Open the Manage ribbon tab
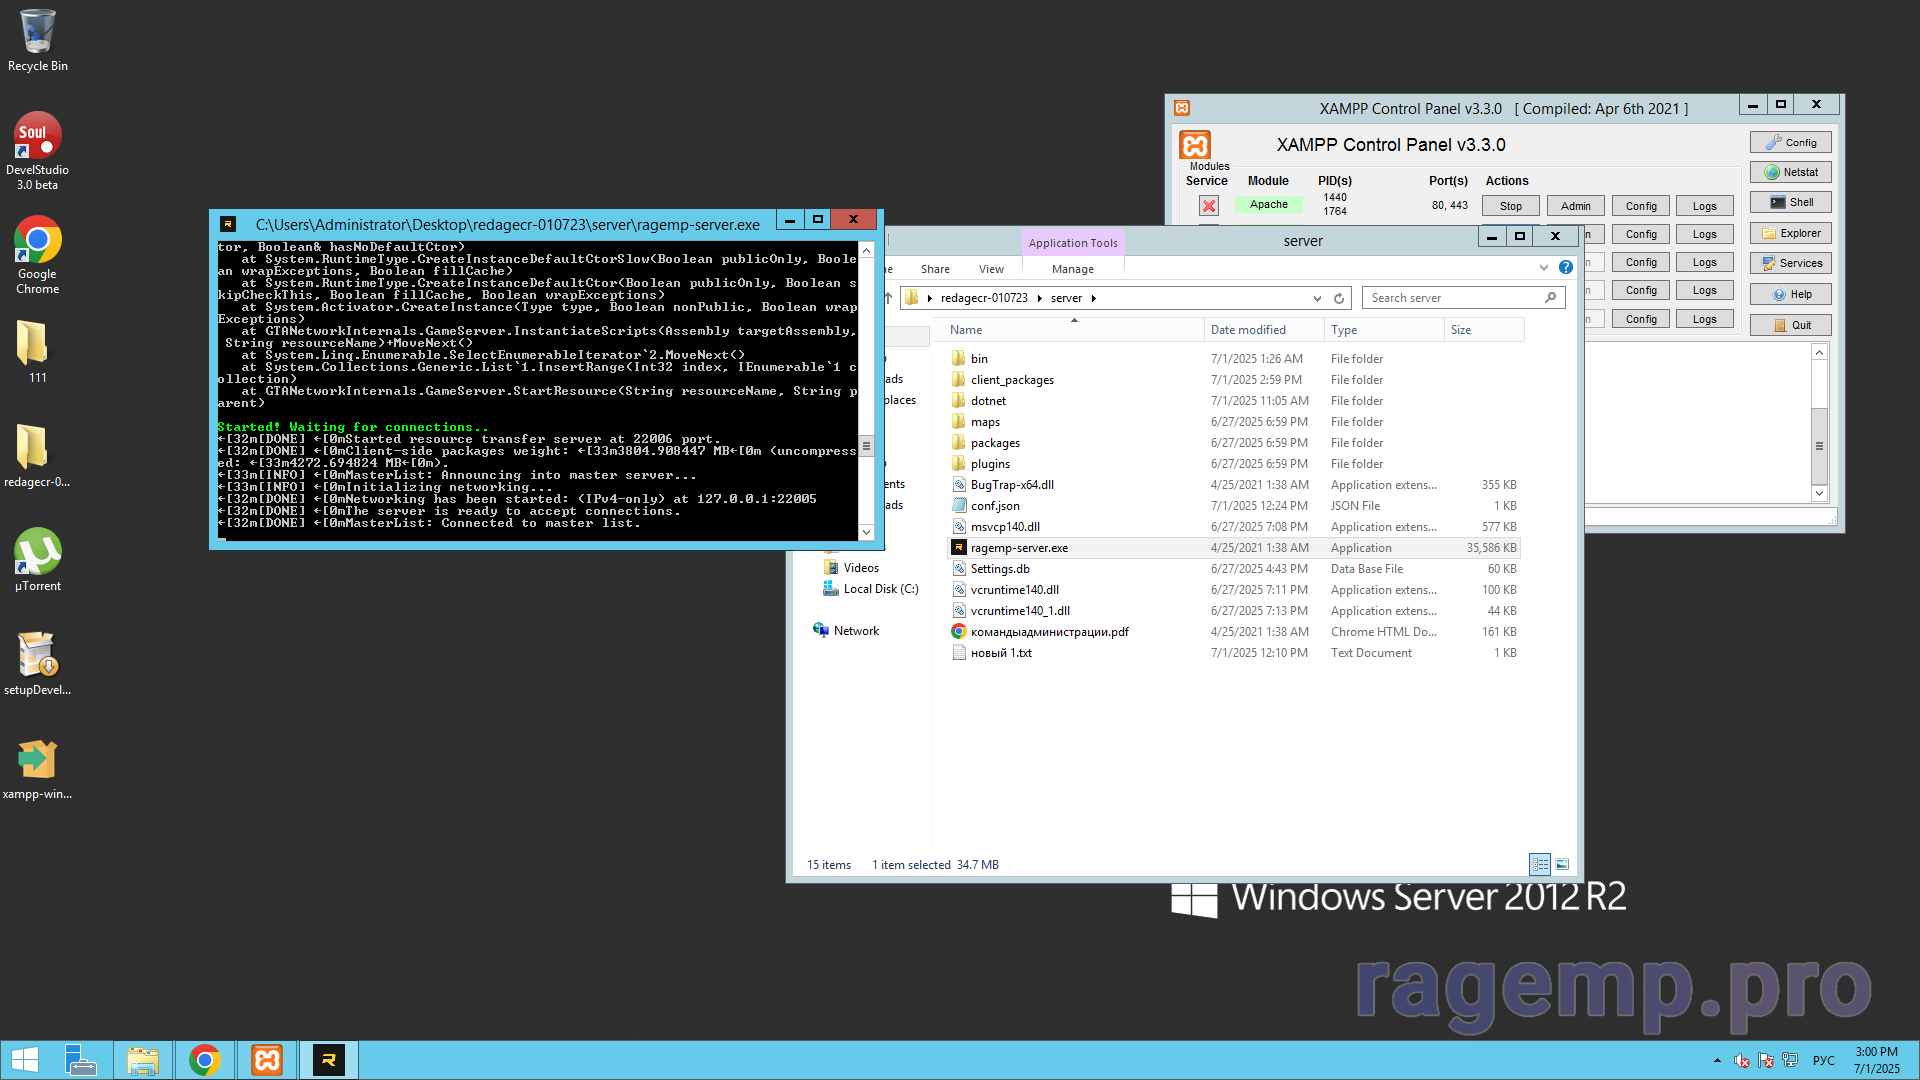The height and width of the screenshot is (1080, 1920). (x=1073, y=269)
